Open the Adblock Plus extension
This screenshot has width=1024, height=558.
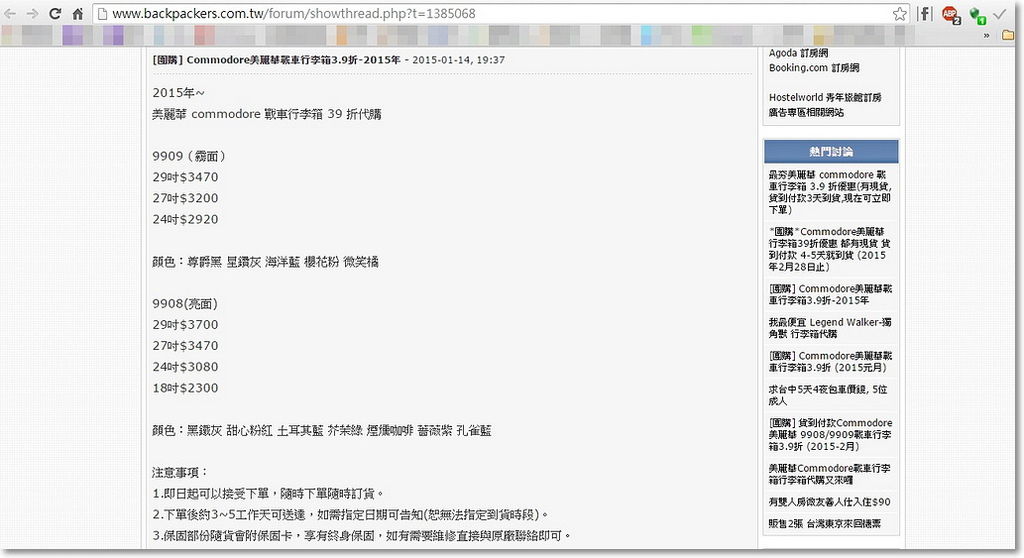pyautogui.click(x=950, y=14)
